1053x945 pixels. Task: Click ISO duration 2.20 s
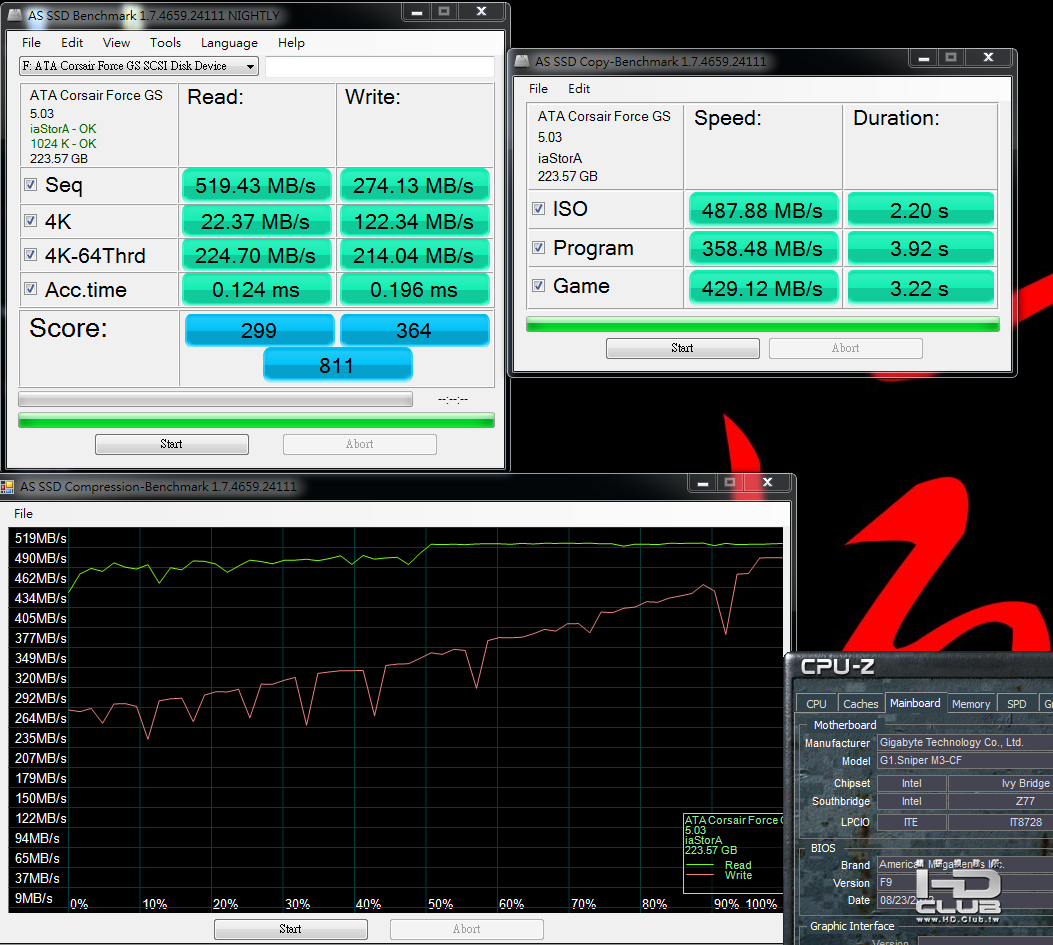tap(920, 210)
